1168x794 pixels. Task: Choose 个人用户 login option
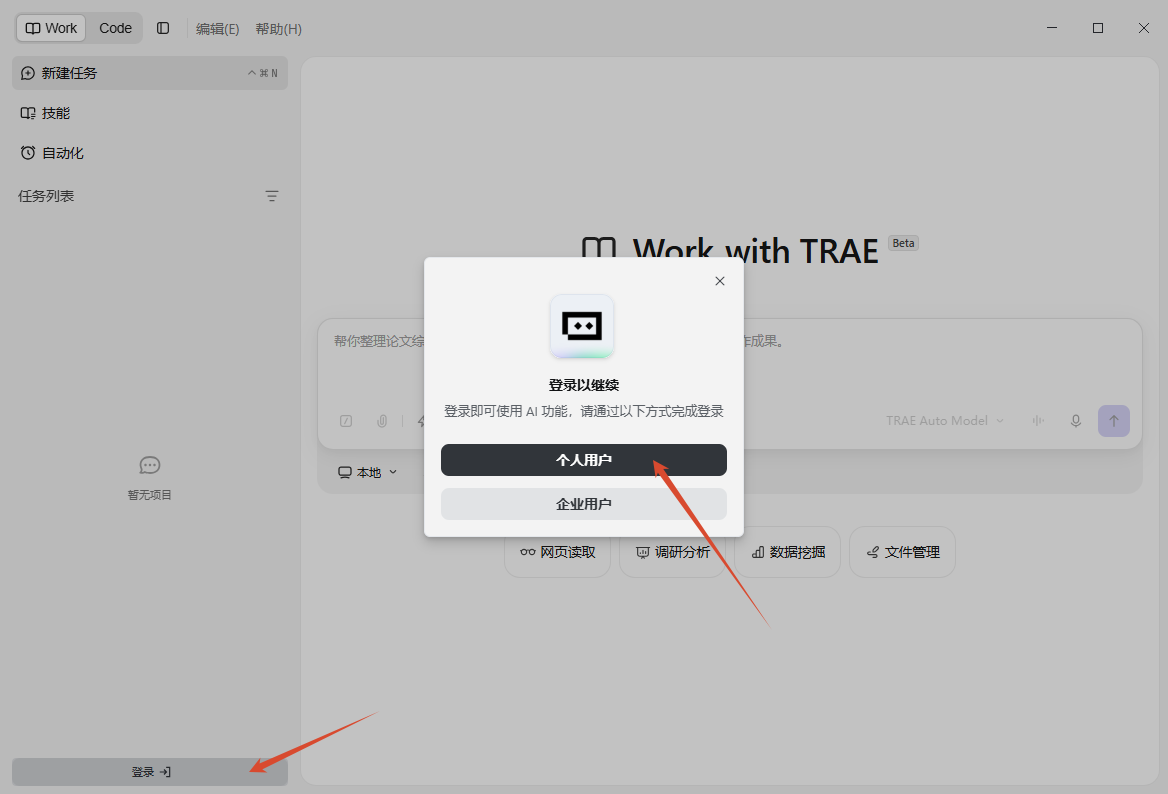[584, 460]
